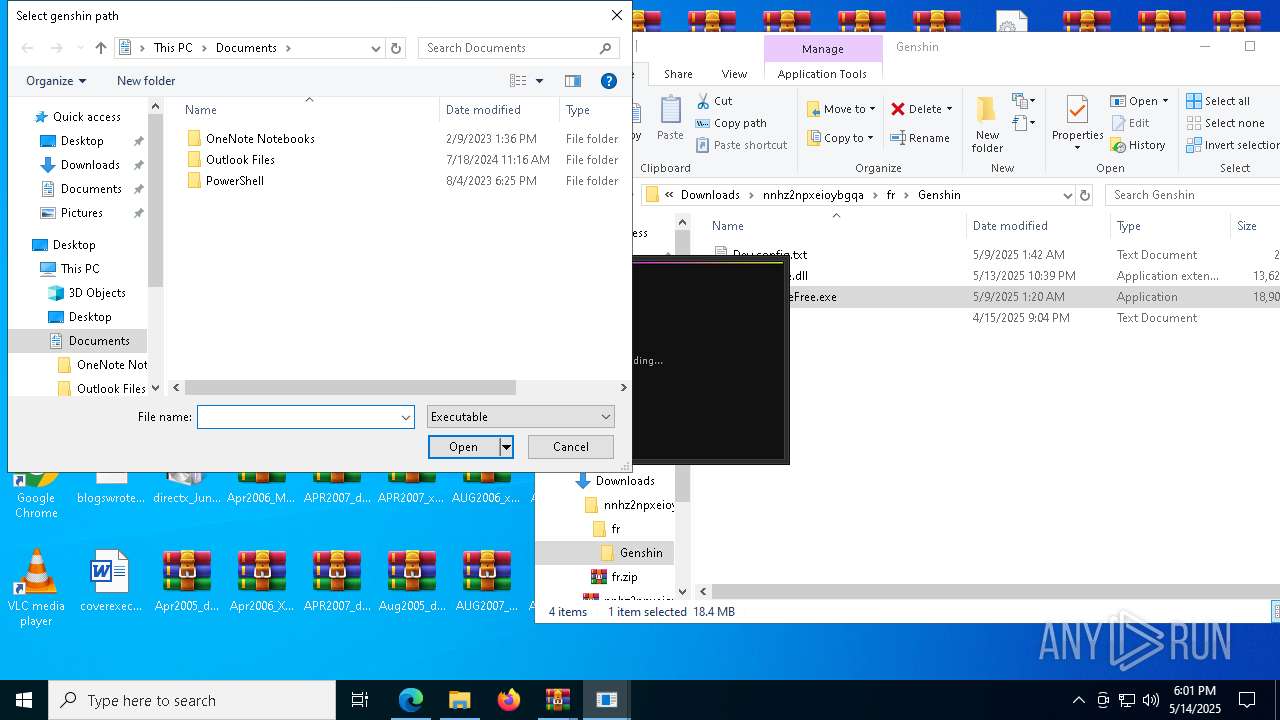
Task: Select 3D Objects in navigation tree
Action: tap(97, 293)
